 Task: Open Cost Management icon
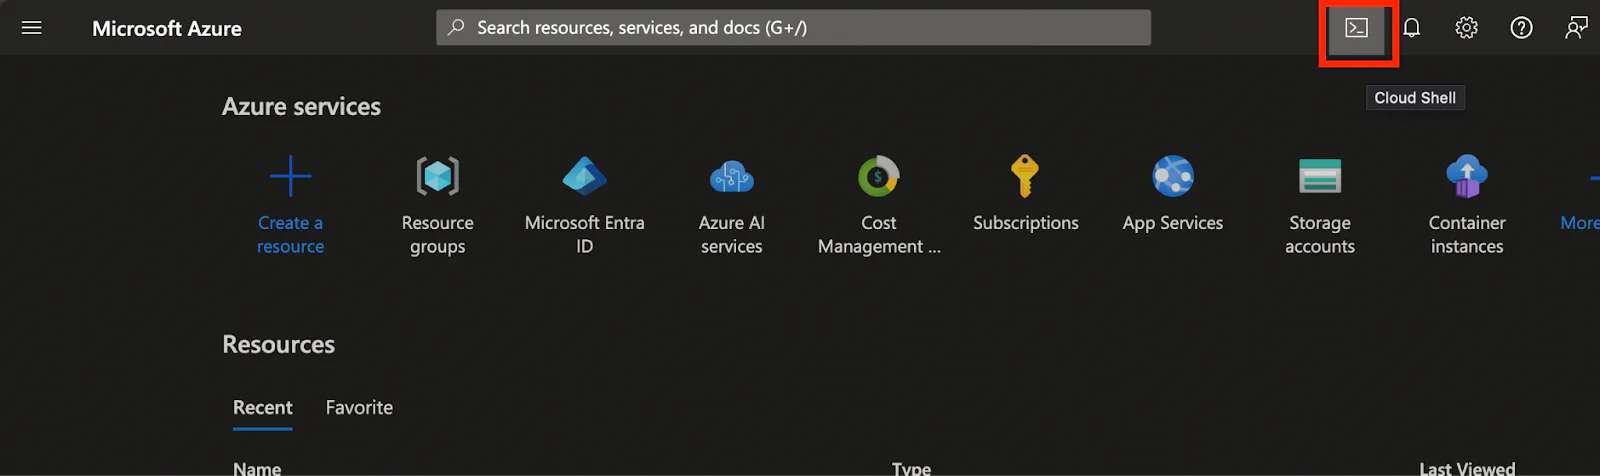tap(879, 177)
